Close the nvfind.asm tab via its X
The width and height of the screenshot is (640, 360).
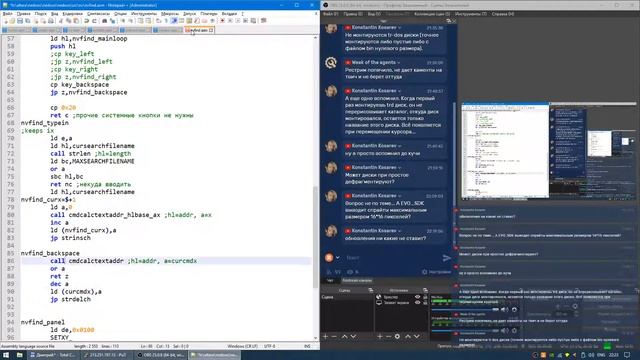point(211,30)
